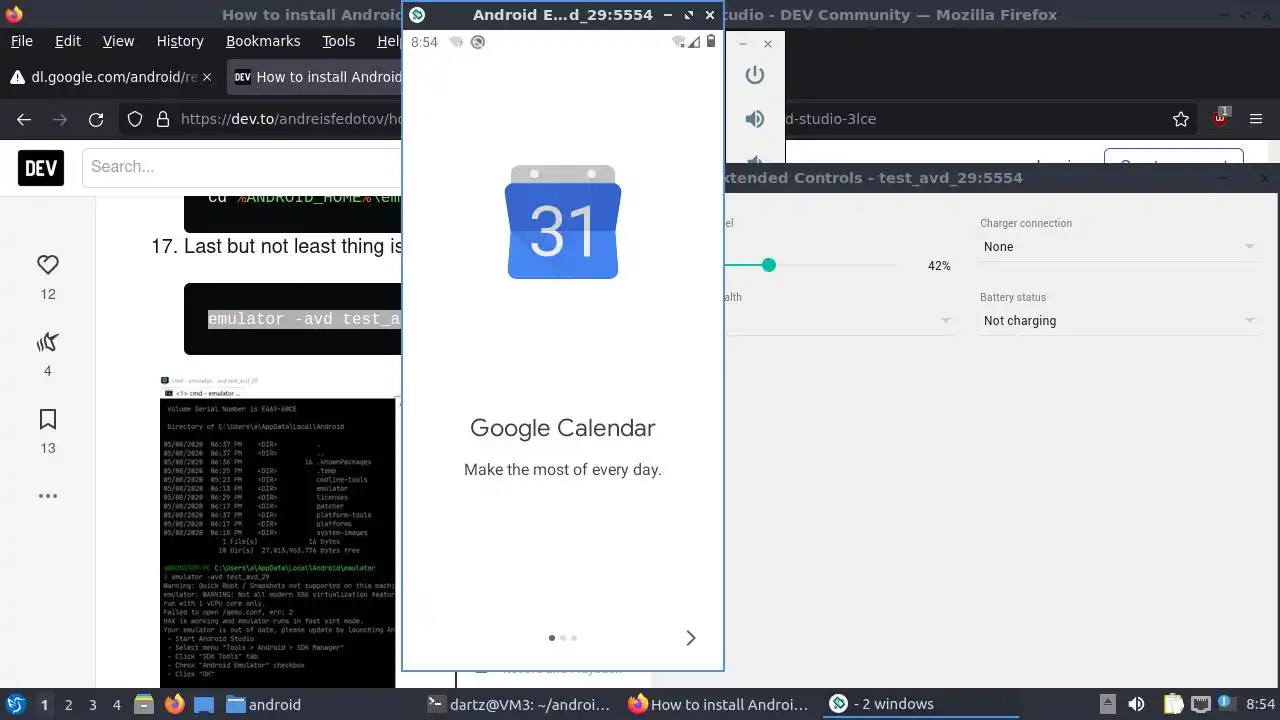Switch to the How to install Android tab

[x=315, y=77]
